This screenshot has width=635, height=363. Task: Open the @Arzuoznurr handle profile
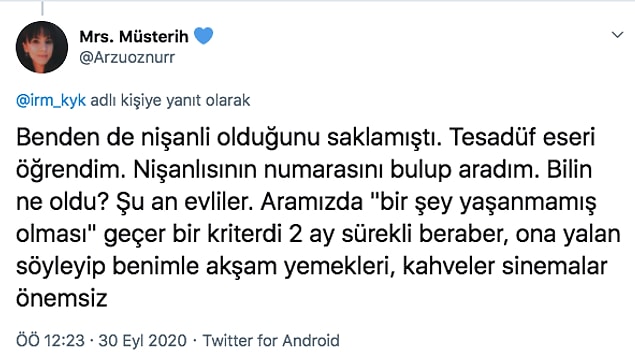coord(127,58)
